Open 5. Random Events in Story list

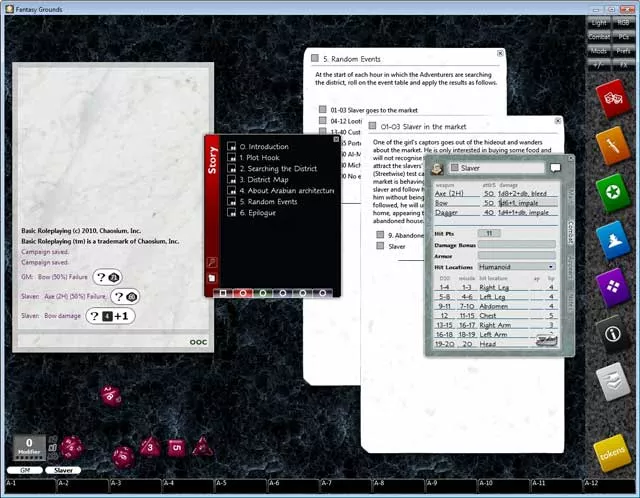pyautogui.click(x=269, y=201)
